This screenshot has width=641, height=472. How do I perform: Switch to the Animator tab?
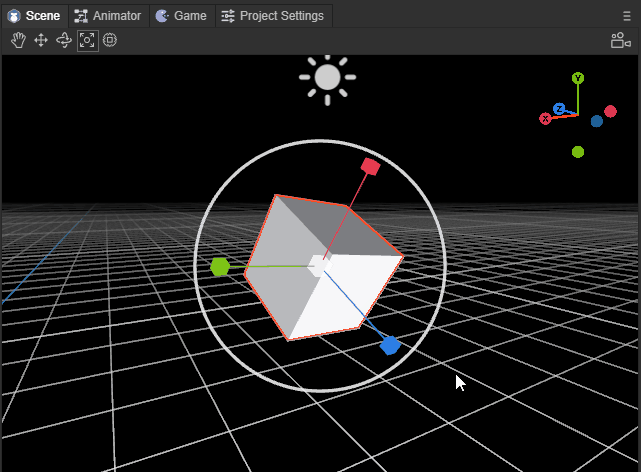click(109, 16)
